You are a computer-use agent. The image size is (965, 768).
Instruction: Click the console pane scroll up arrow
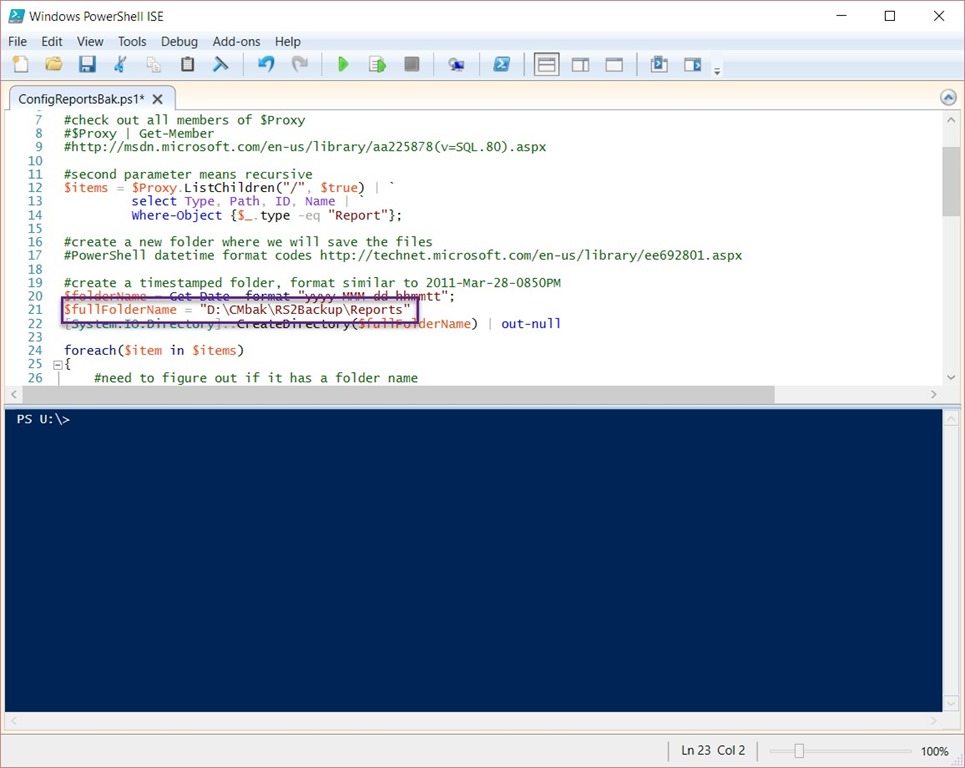[951, 419]
